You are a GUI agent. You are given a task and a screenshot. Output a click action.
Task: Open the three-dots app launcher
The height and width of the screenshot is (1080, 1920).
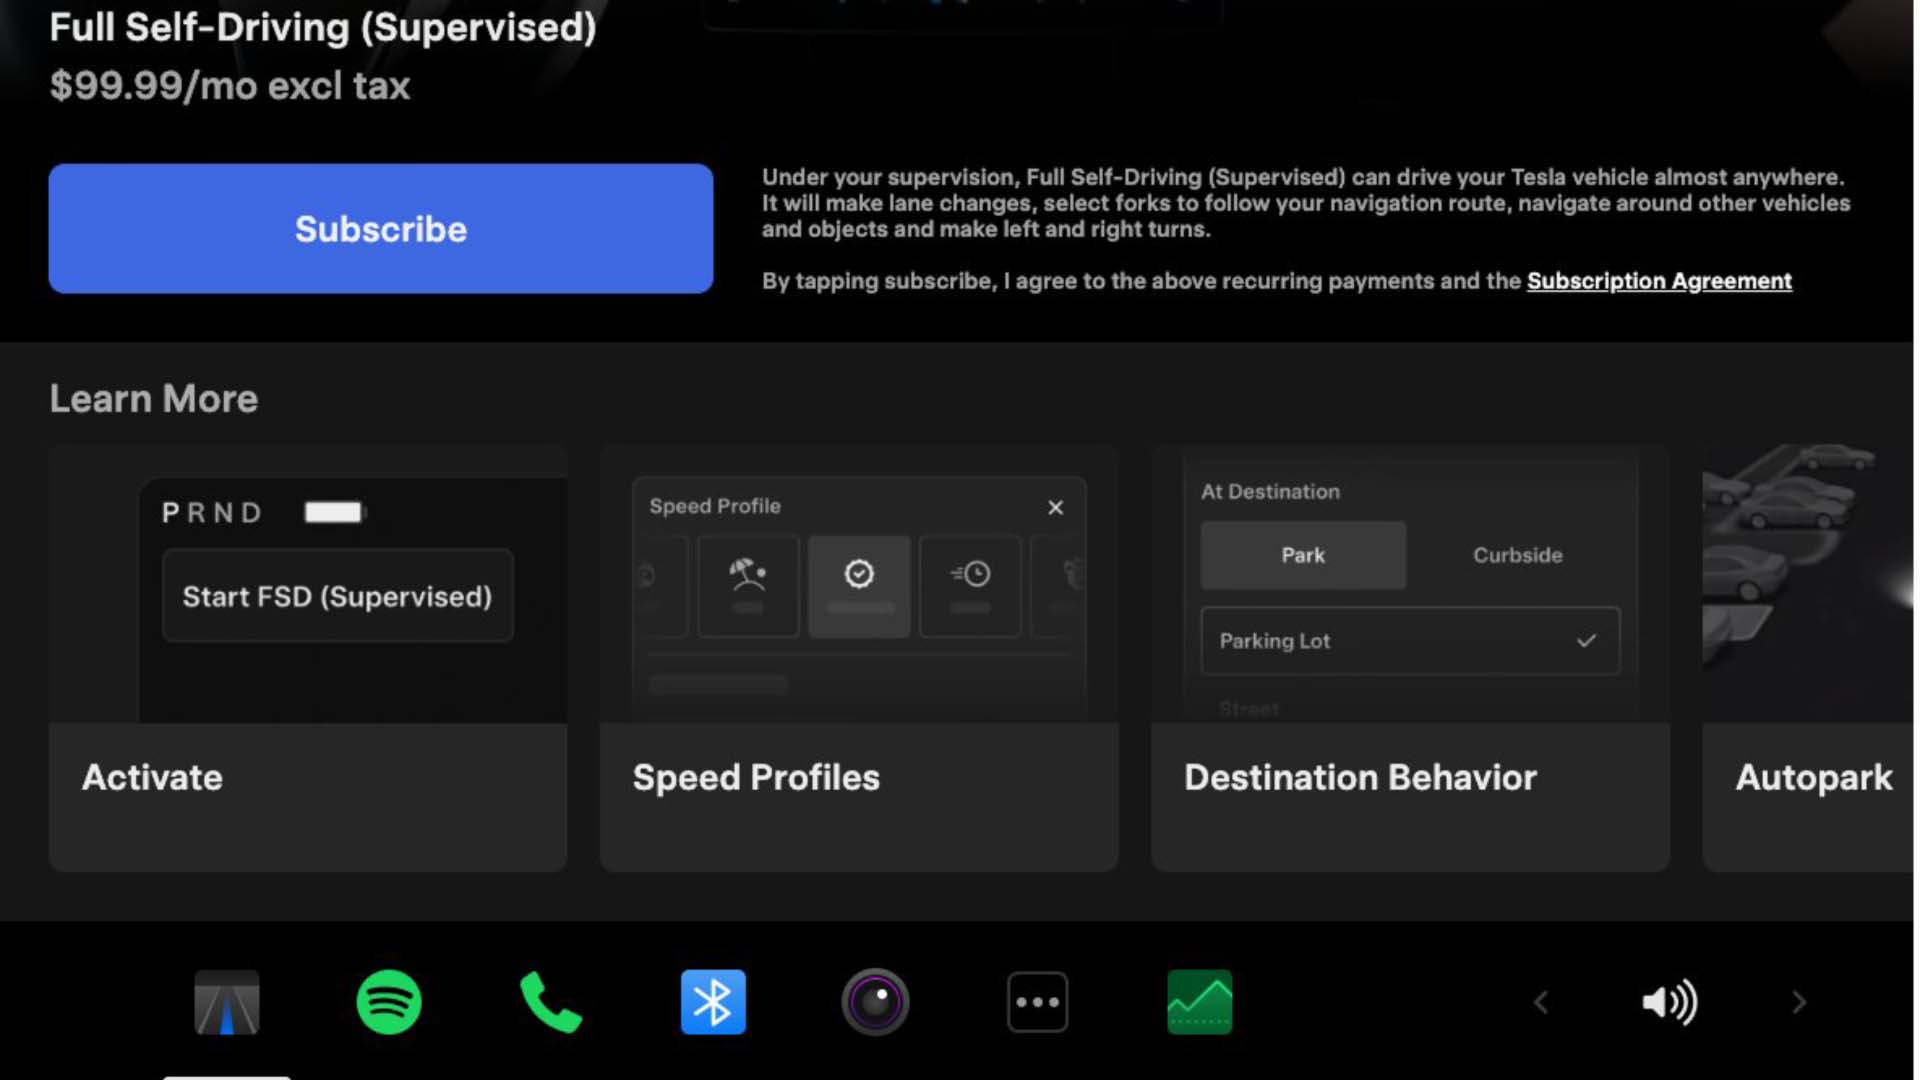tap(1037, 1001)
